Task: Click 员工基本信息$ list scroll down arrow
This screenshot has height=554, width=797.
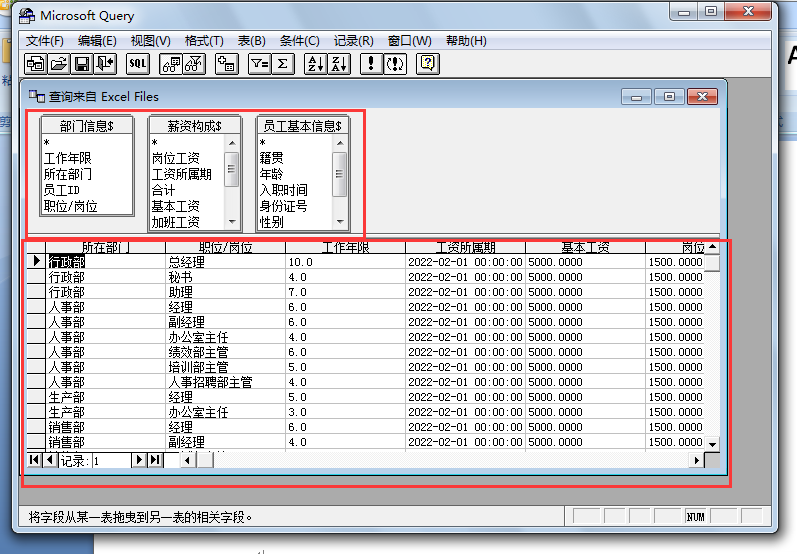Action: [x=340, y=222]
